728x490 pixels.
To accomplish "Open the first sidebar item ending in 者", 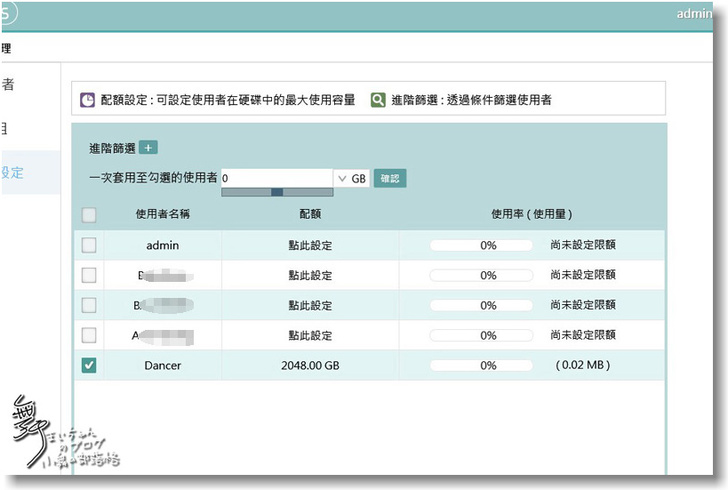I will pyautogui.click(x=10, y=85).
